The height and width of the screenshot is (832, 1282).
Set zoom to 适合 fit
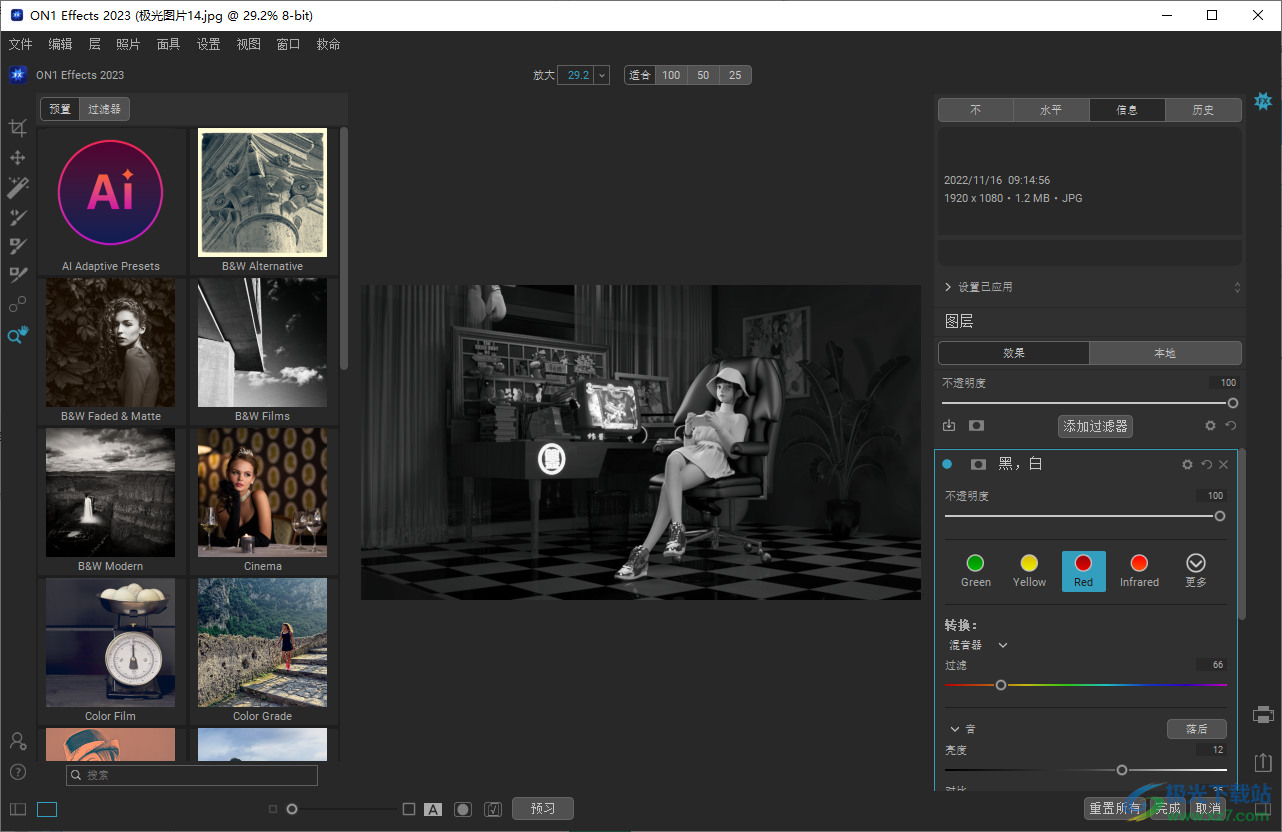coord(640,75)
